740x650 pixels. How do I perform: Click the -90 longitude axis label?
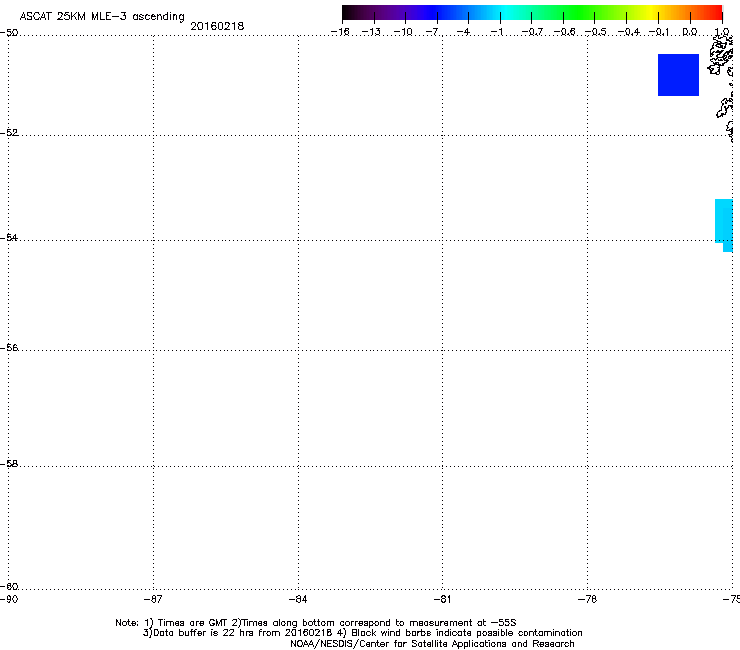coord(9,599)
